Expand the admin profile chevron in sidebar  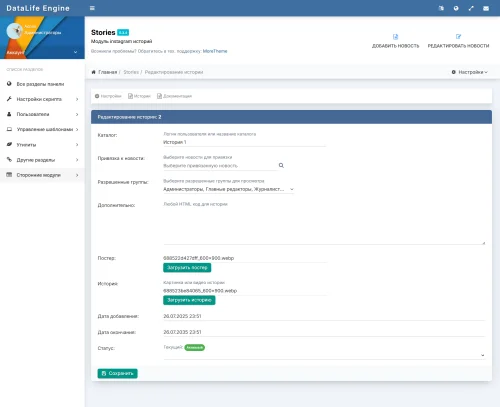coord(75,52)
